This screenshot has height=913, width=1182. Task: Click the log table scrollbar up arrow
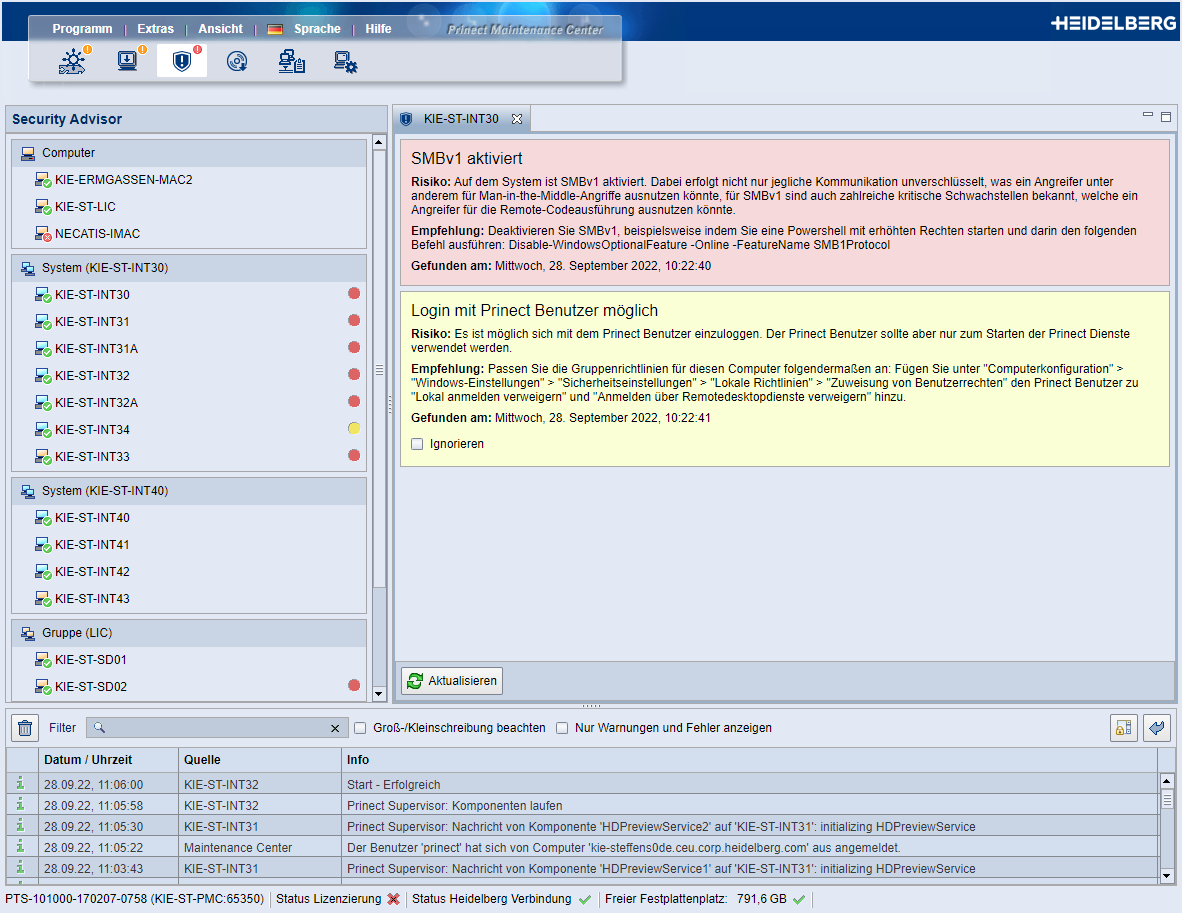pos(1167,780)
